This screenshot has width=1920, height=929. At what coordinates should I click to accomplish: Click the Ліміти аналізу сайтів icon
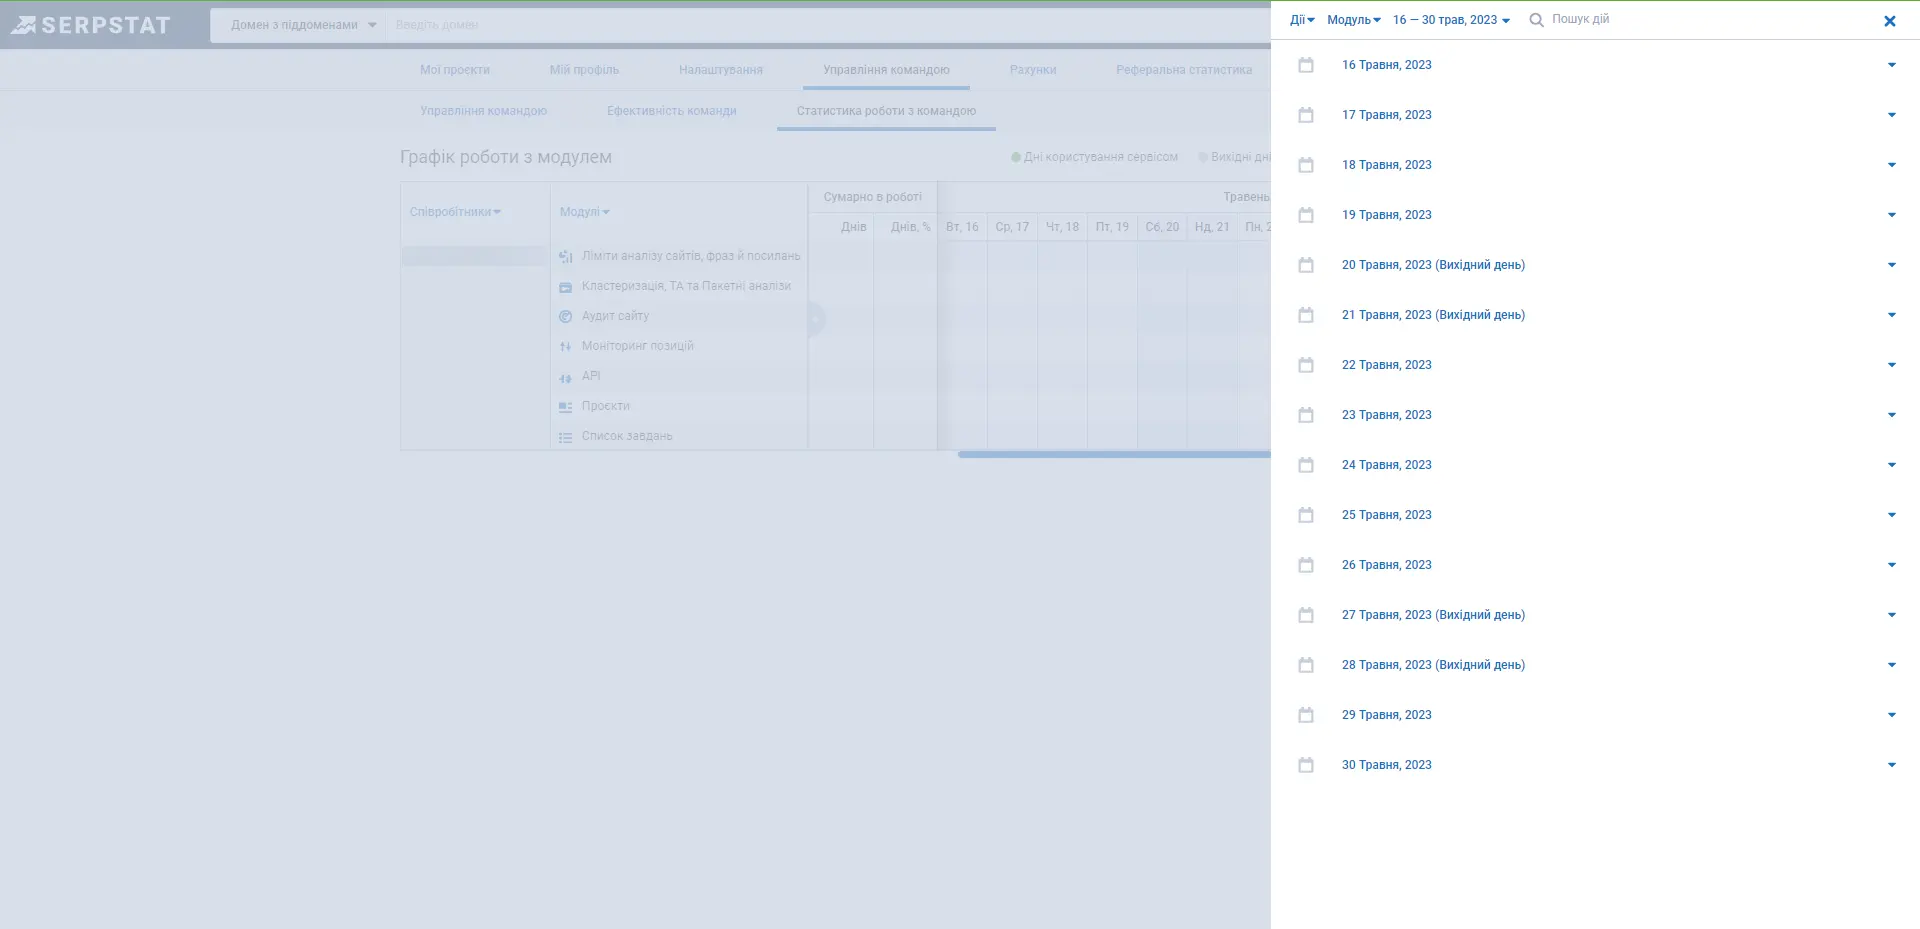(565, 257)
